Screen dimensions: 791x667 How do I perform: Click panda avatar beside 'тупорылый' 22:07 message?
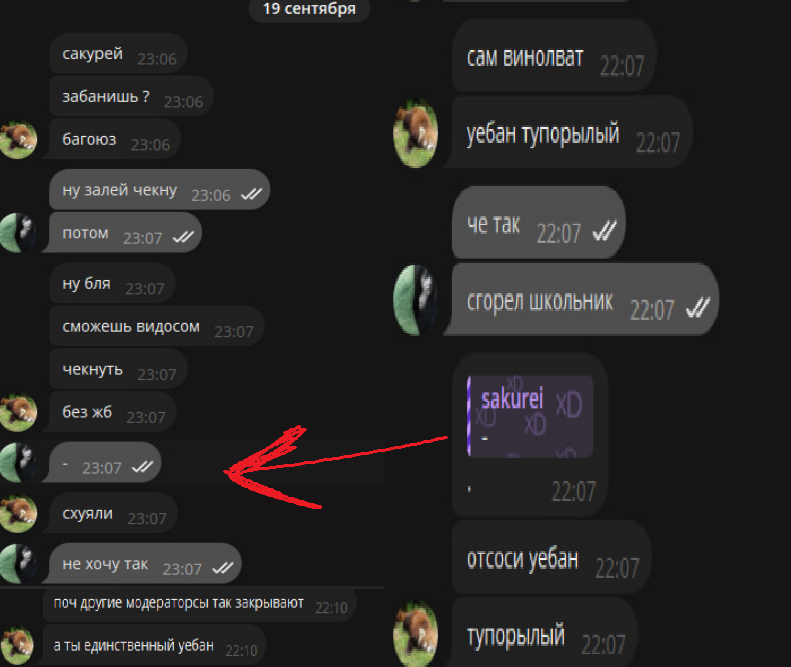click(x=415, y=633)
